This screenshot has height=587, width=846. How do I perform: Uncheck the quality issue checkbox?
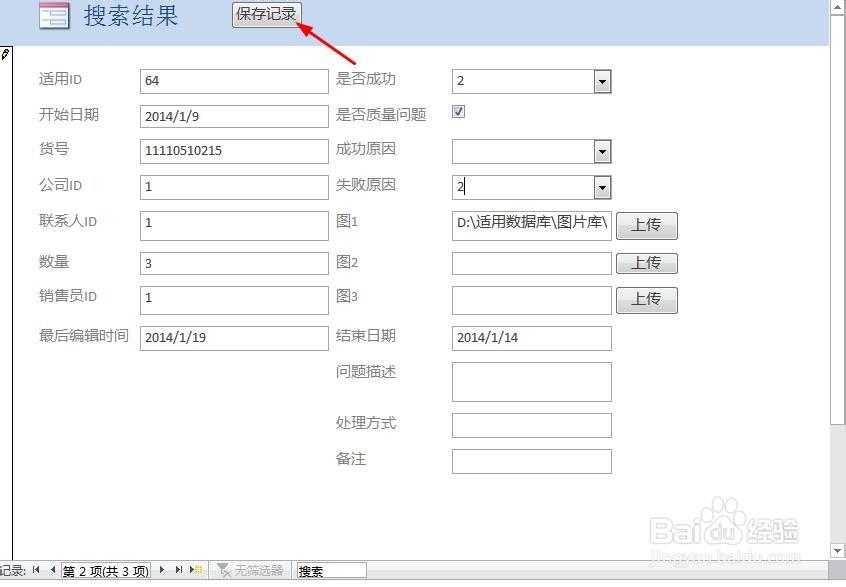pos(458,112)
